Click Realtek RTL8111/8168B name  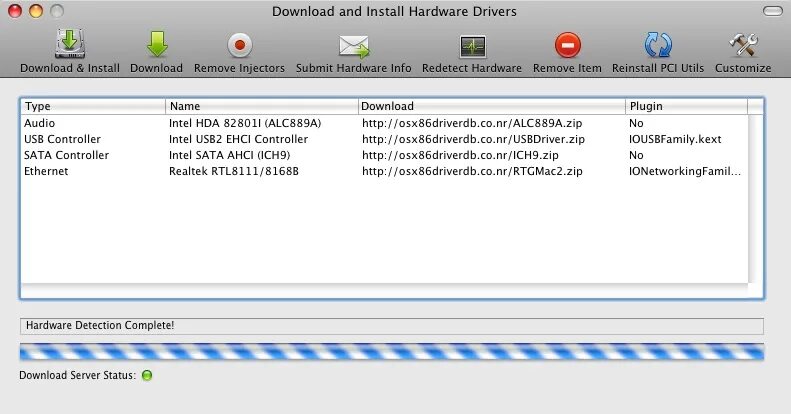point(234,171)
